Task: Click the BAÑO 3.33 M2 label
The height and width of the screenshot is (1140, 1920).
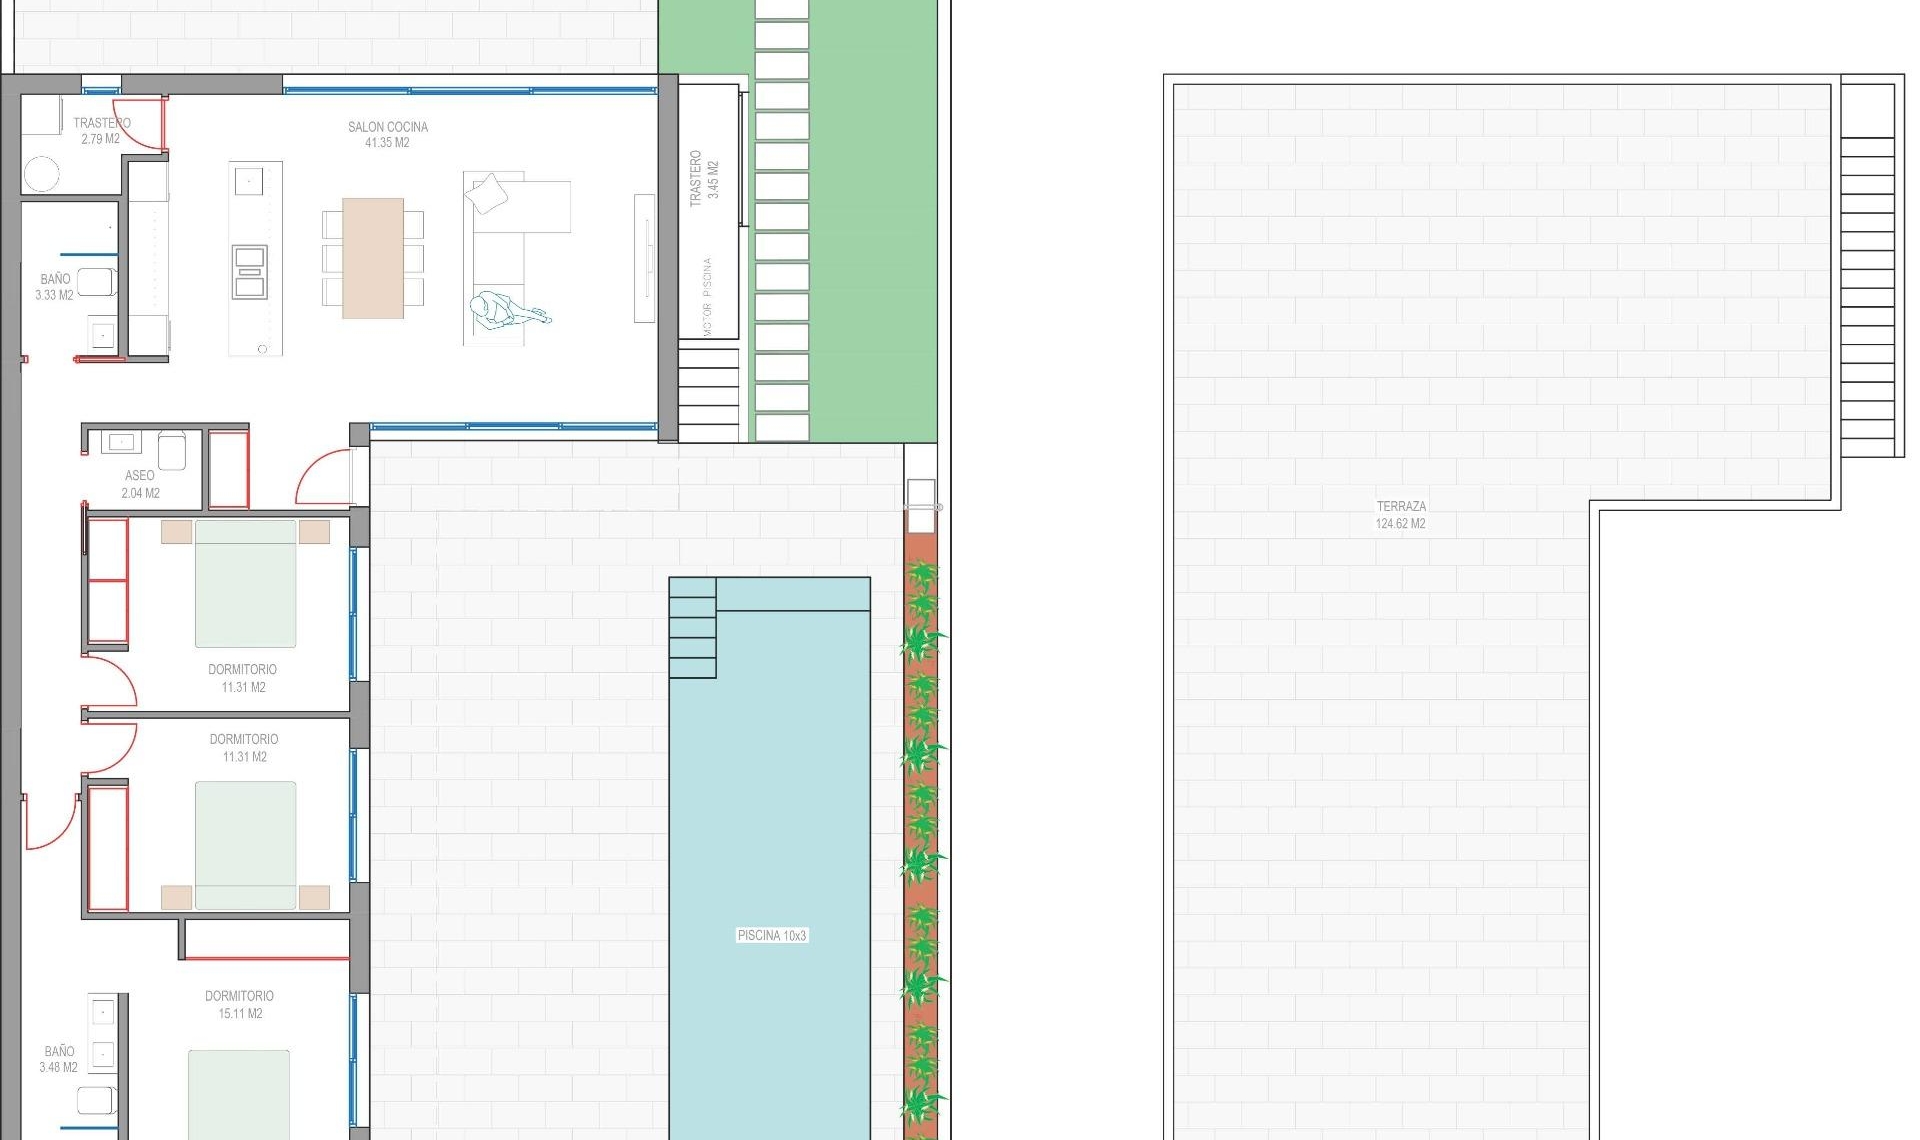Action: [x=54, y=287]
